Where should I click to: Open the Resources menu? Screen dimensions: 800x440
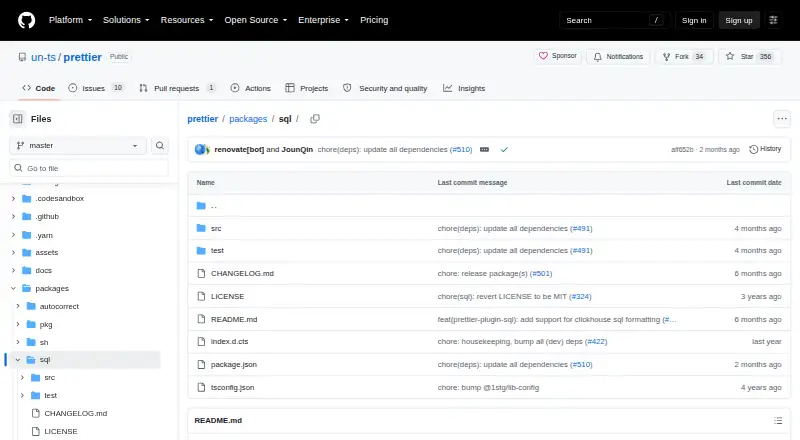pyautogui.click(x=187, y=20)
